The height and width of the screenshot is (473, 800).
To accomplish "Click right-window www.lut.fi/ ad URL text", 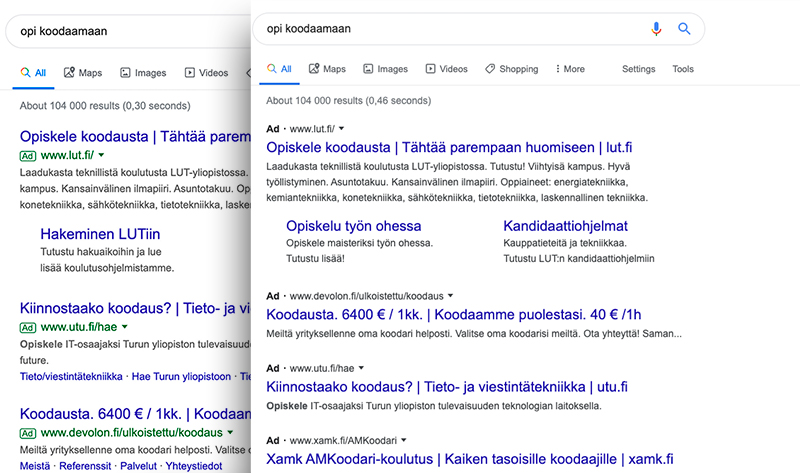I will (x=312, y=129).
